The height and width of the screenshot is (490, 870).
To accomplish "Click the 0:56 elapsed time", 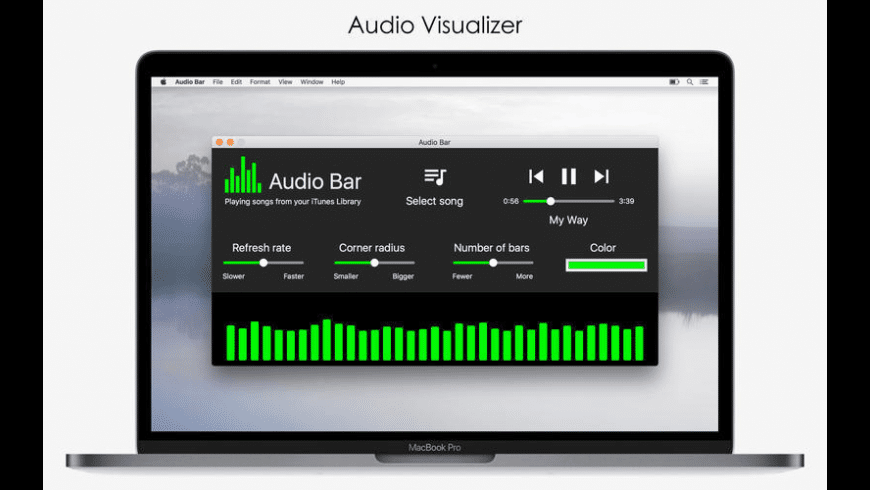I will coord(511,201).
